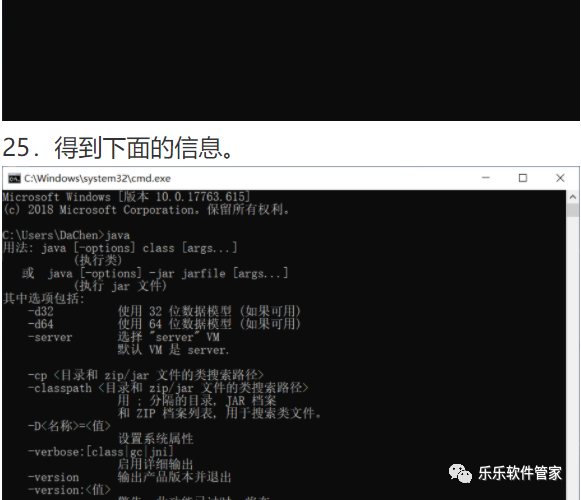
Task: Click the '-classpath' option line
Action: pyautogui.click(x=168, y=388)
